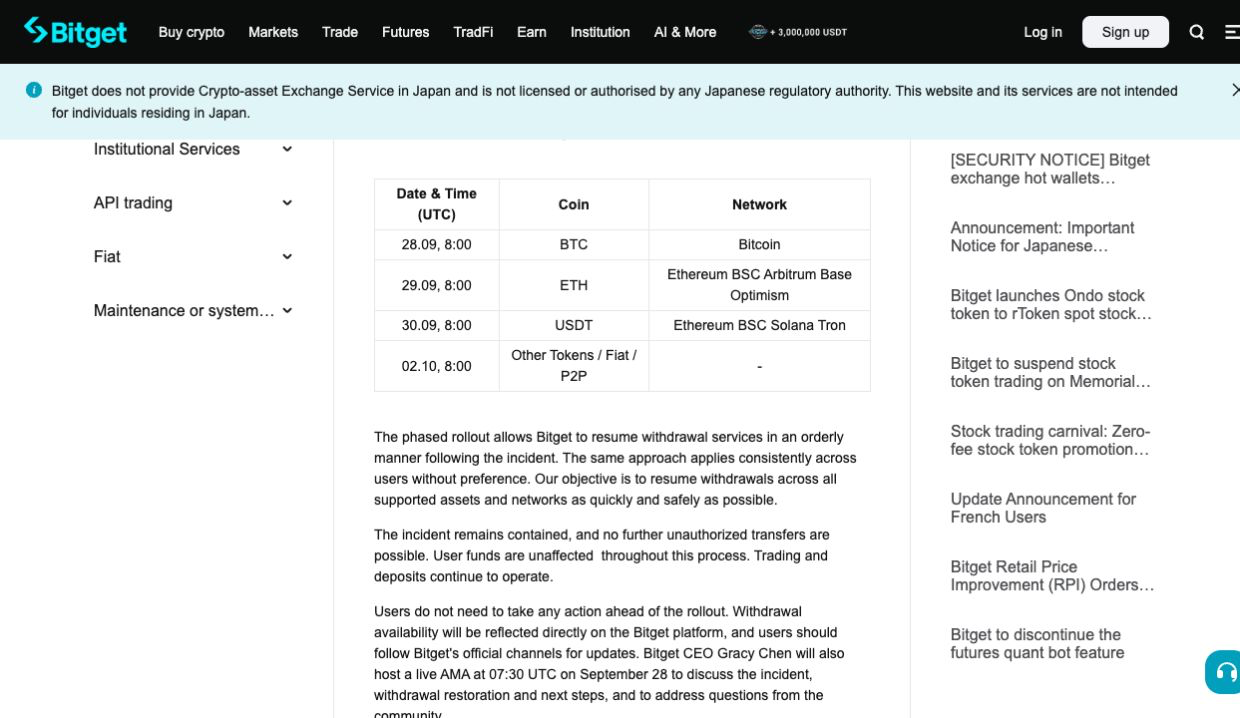1240x718 pixels.
Task: Click the 29.09, 8:00 cell
Action: (x=437, y=285)
